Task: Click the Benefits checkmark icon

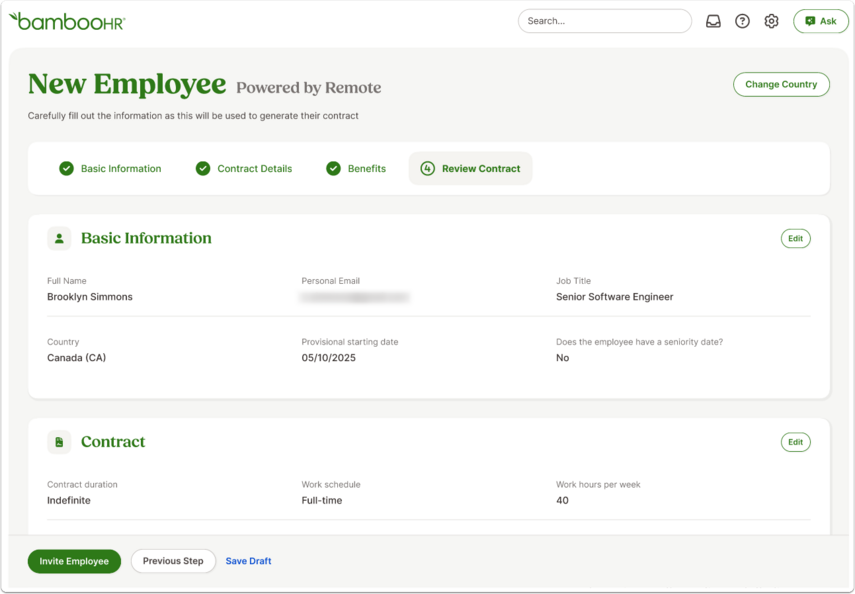Action: [x=333, y=169]
